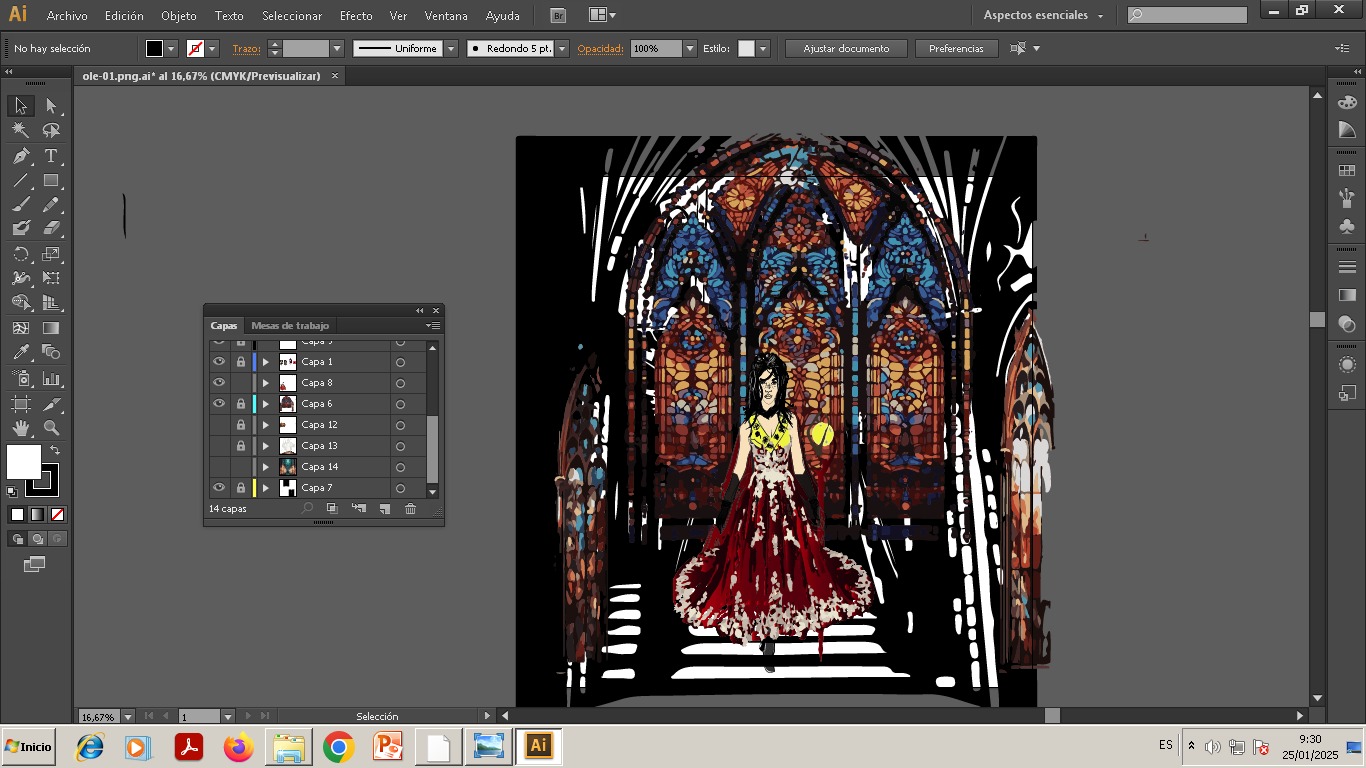Open the Archivo menu
The height and width of the screenshot is (768, 1366).
coord(67,16)
